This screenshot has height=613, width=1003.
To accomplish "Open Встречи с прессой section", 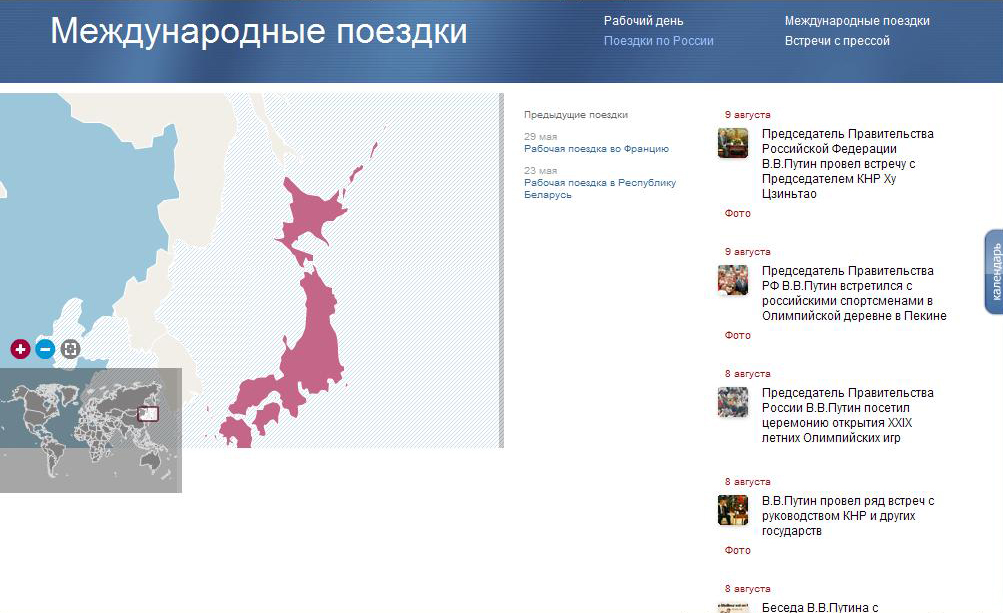I will pos(836,41).
